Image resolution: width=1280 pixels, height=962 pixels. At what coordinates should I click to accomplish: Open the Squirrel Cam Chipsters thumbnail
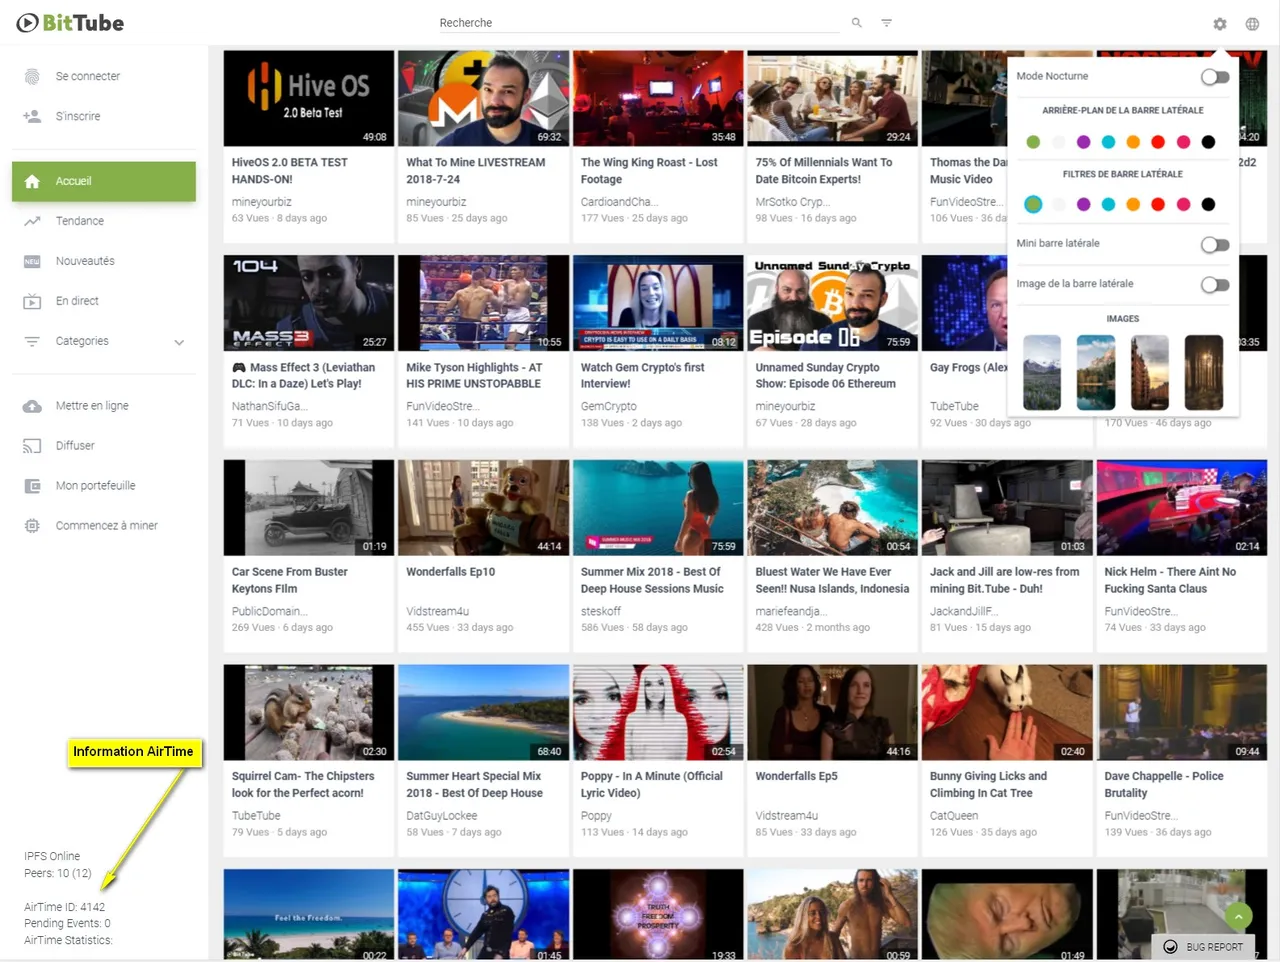pos(309,712)
